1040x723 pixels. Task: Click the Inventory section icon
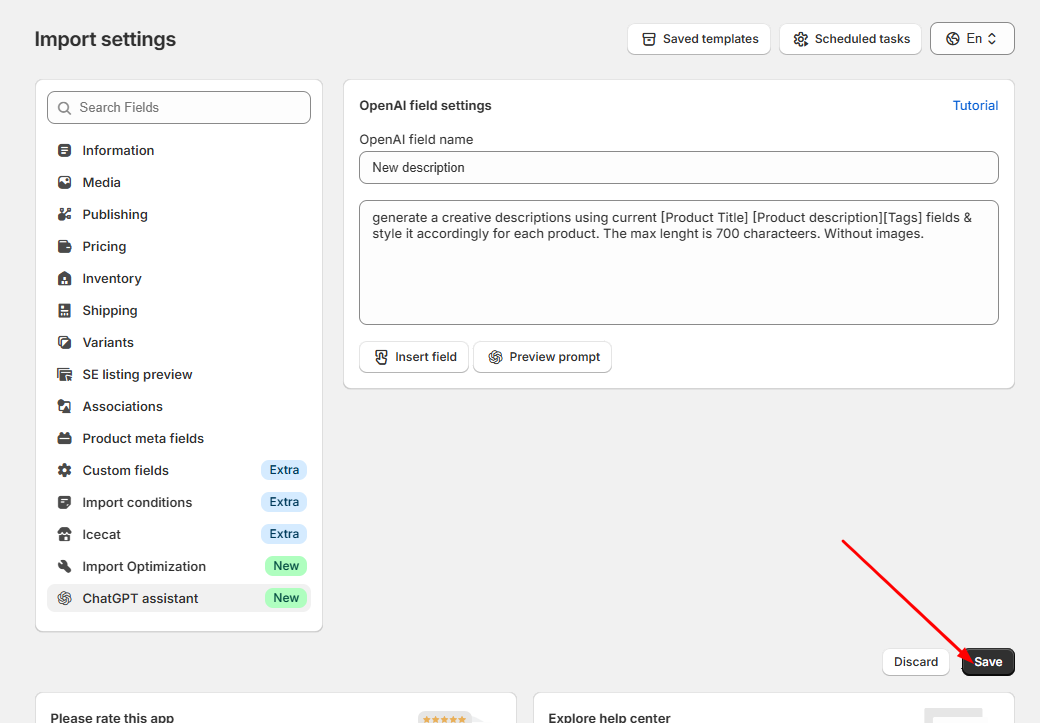click(64, 279)
